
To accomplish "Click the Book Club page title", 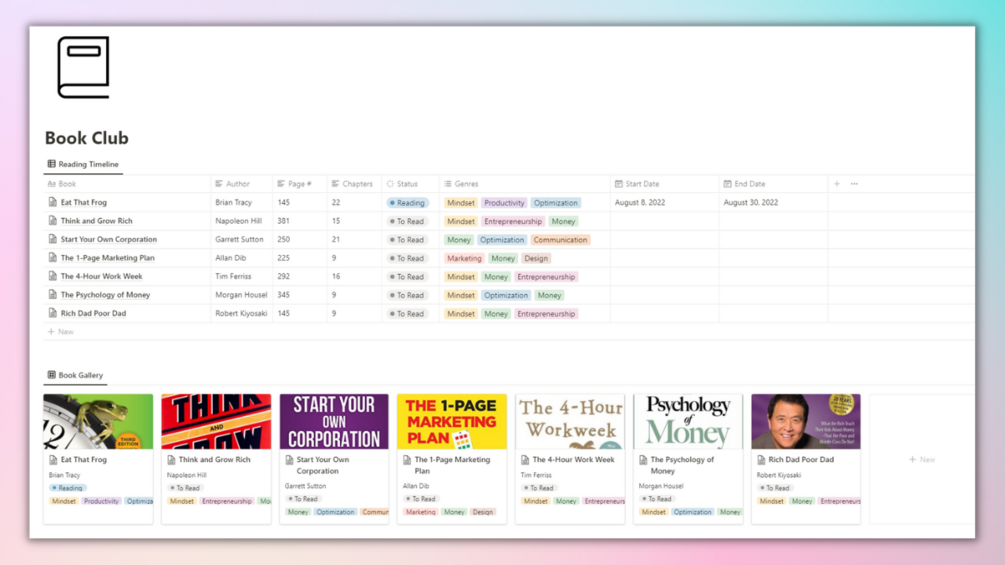I will click(x=87, y=138).
